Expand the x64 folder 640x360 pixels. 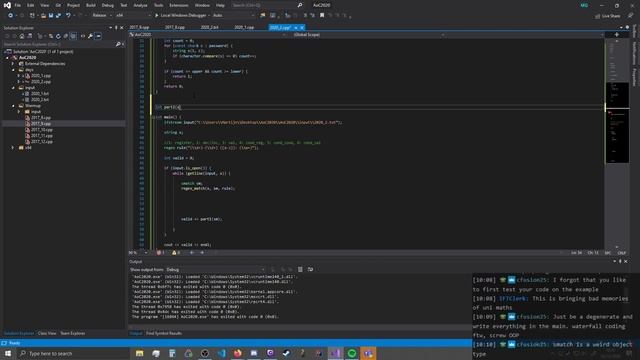click(13, 148)
